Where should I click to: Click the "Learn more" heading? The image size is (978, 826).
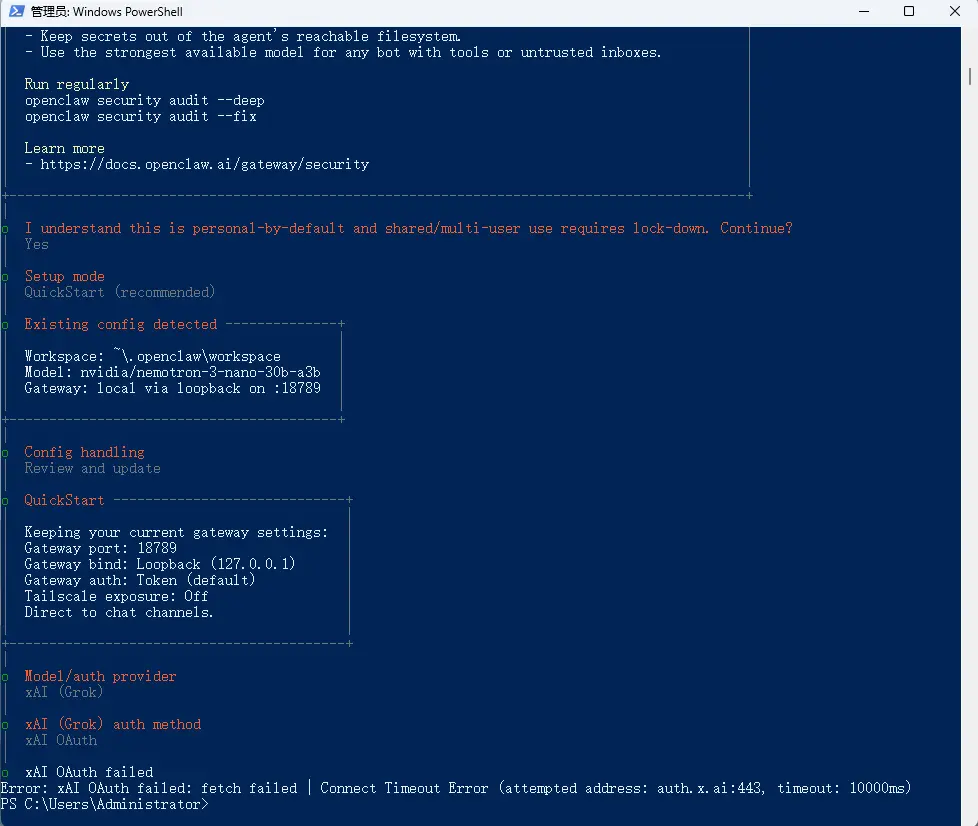tap(64, 148)
